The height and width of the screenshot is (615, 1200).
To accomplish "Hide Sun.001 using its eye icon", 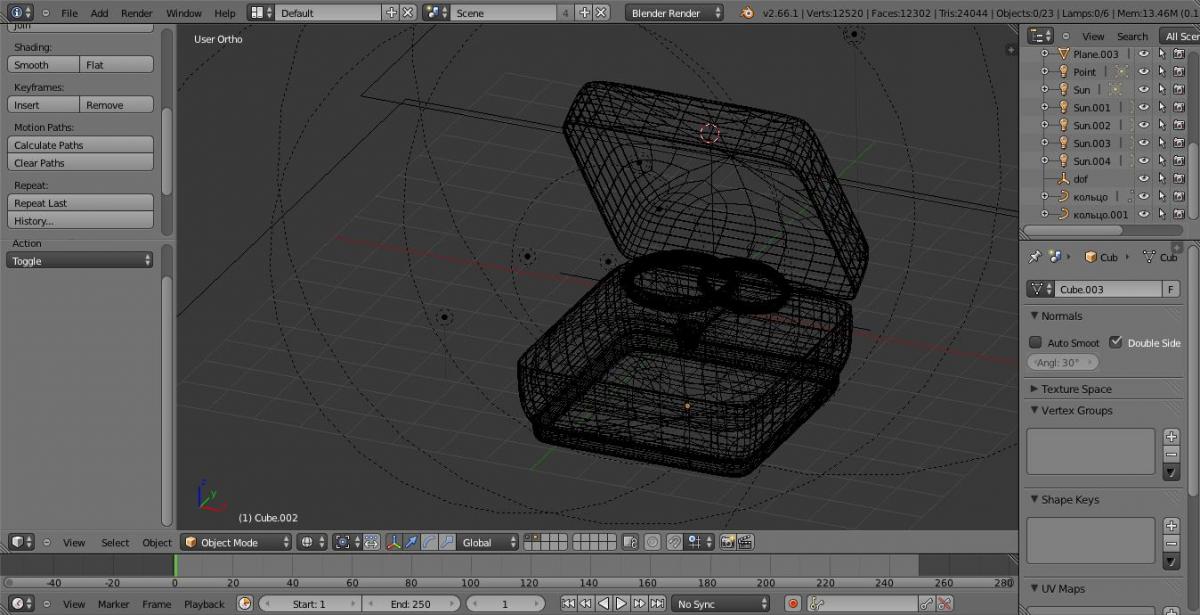I will (1144, 108).
